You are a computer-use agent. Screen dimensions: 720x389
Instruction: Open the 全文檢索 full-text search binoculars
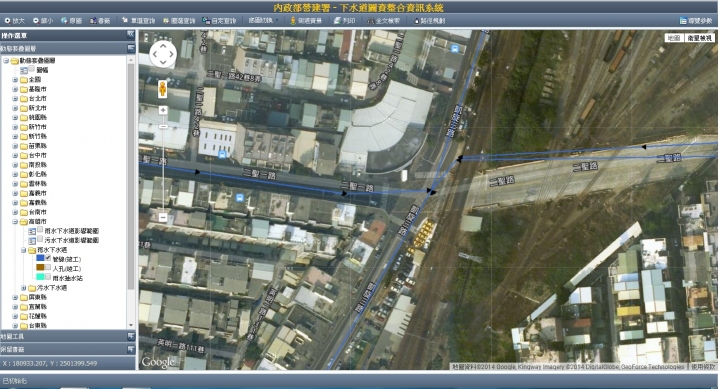pos(383,21)
